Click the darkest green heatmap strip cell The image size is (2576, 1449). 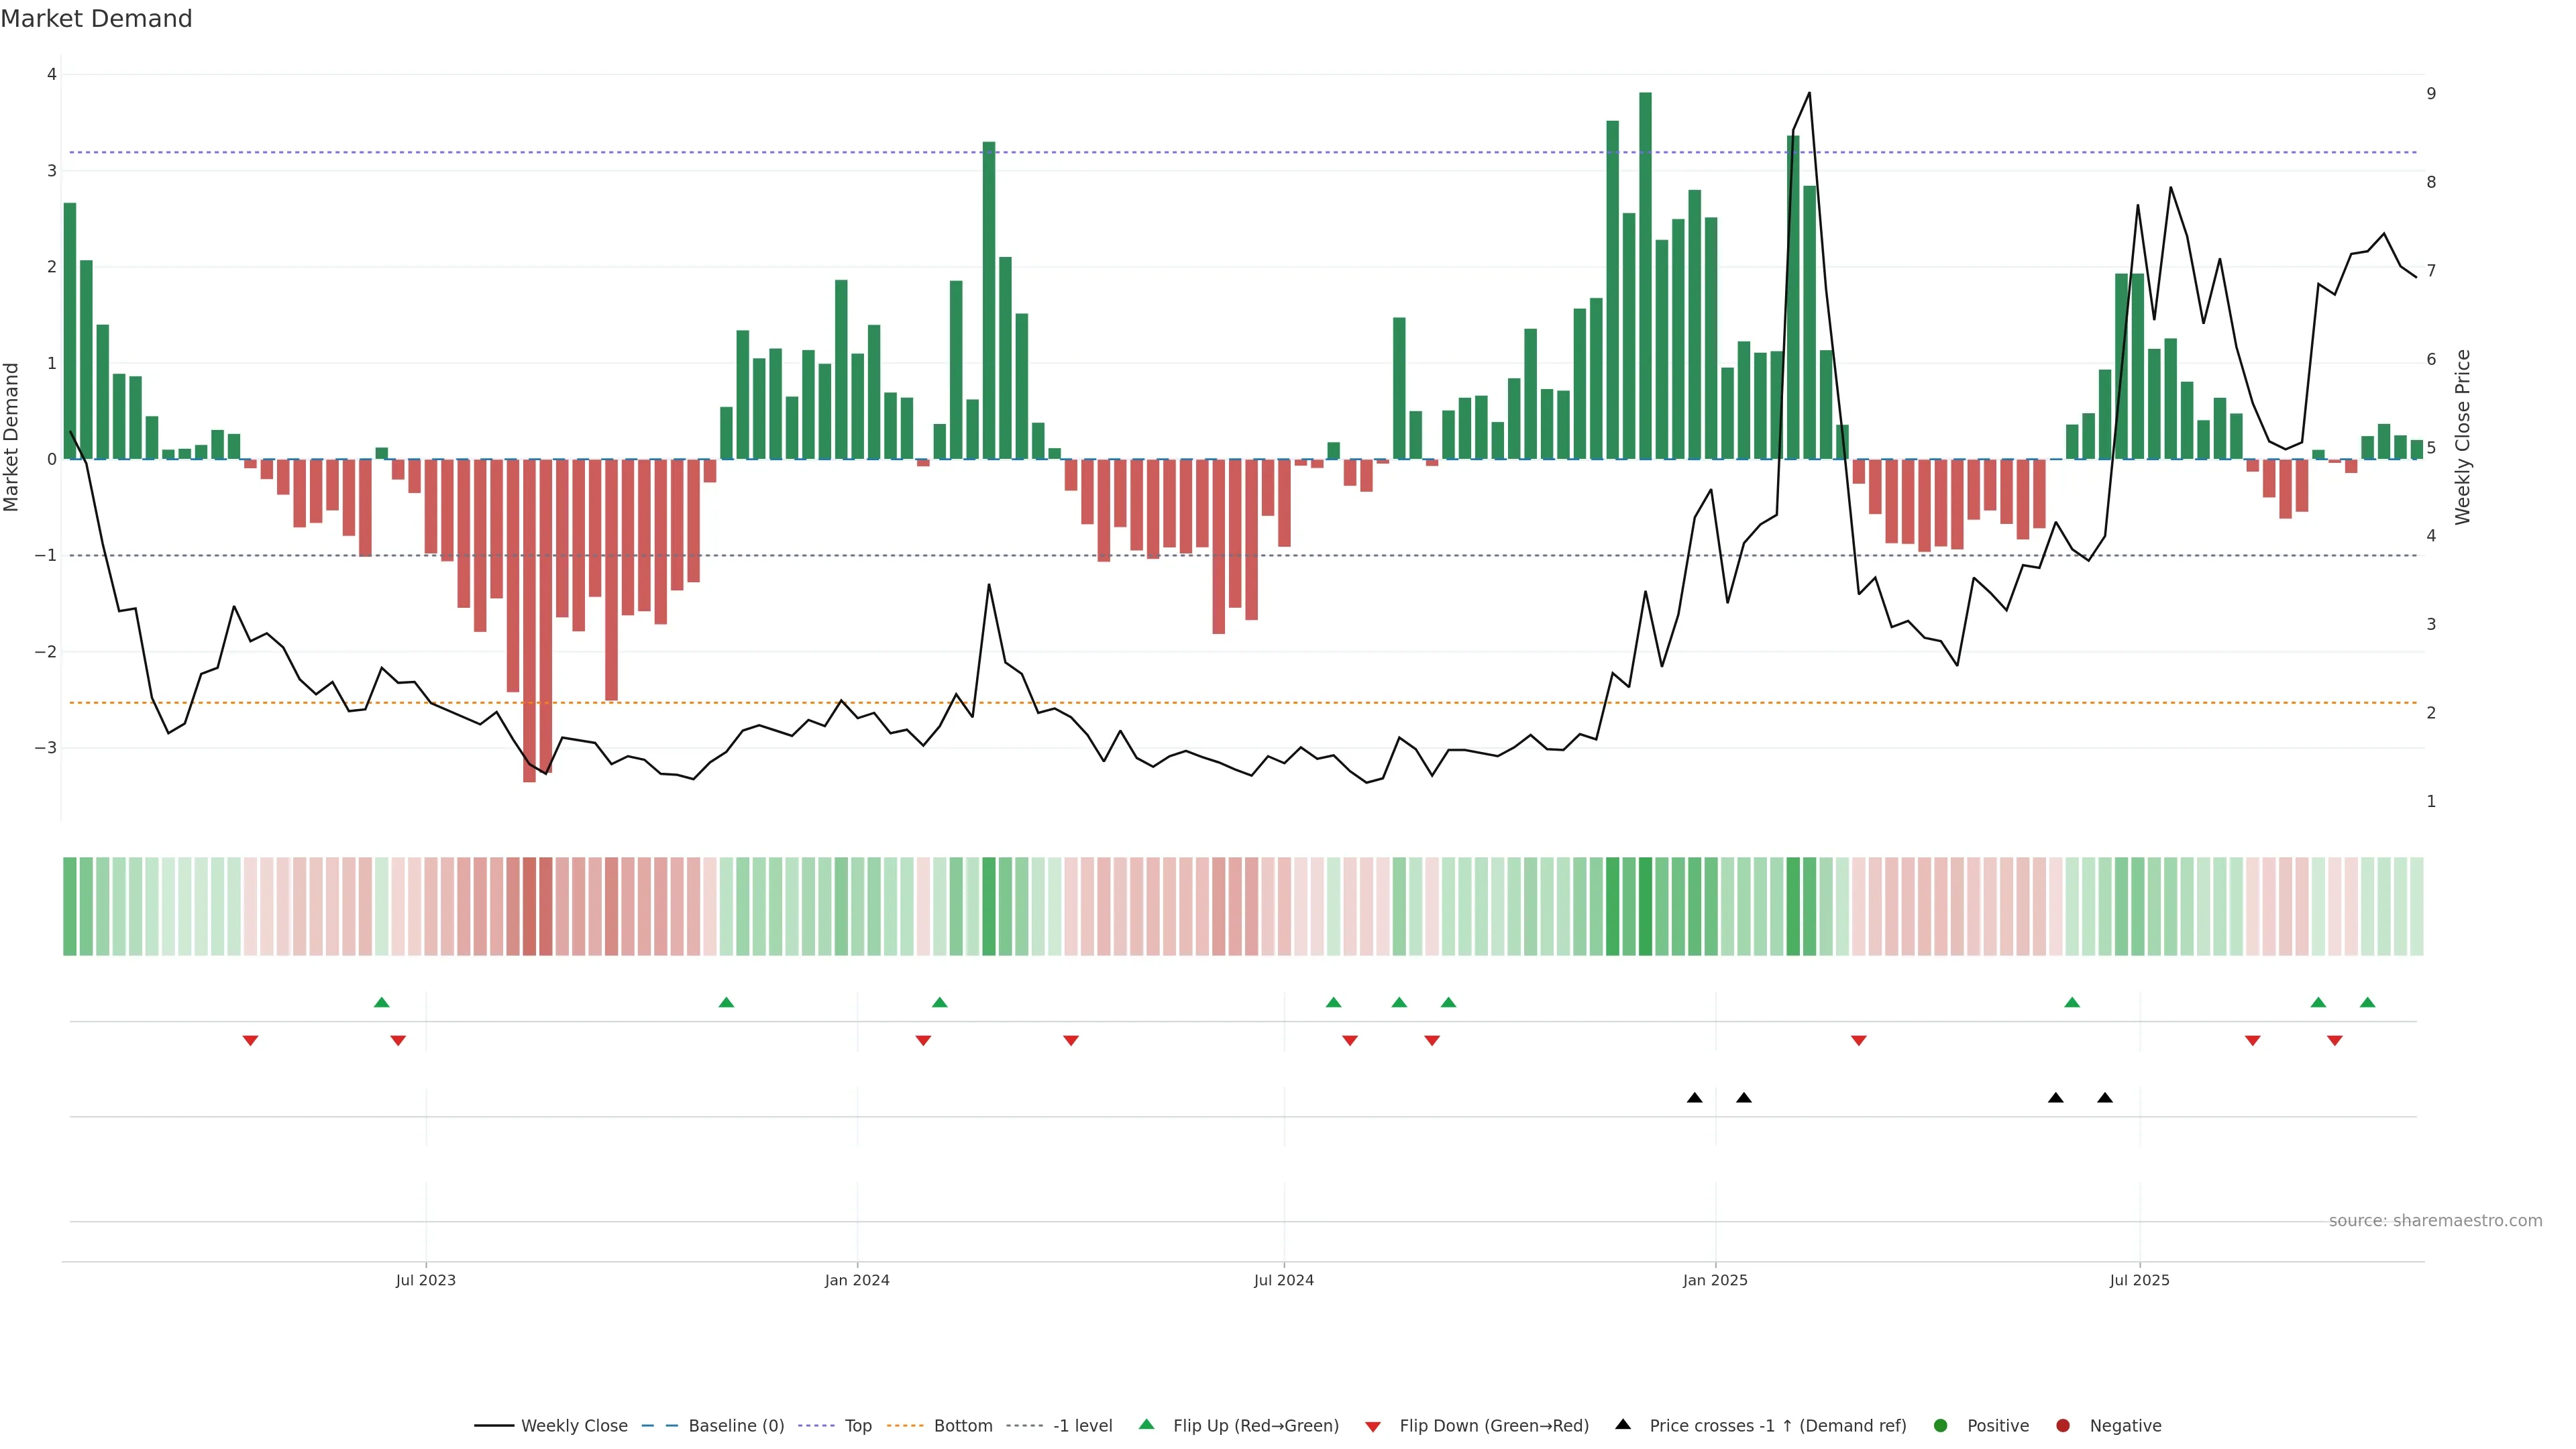point(1645,906)
